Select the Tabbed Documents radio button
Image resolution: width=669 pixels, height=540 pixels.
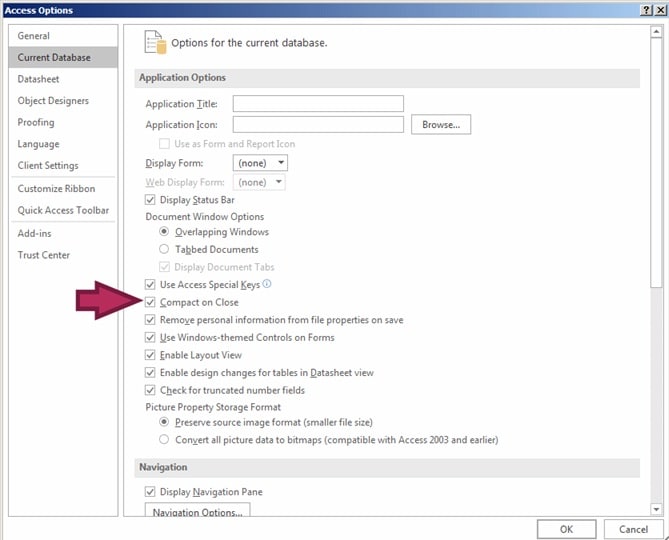164,249
